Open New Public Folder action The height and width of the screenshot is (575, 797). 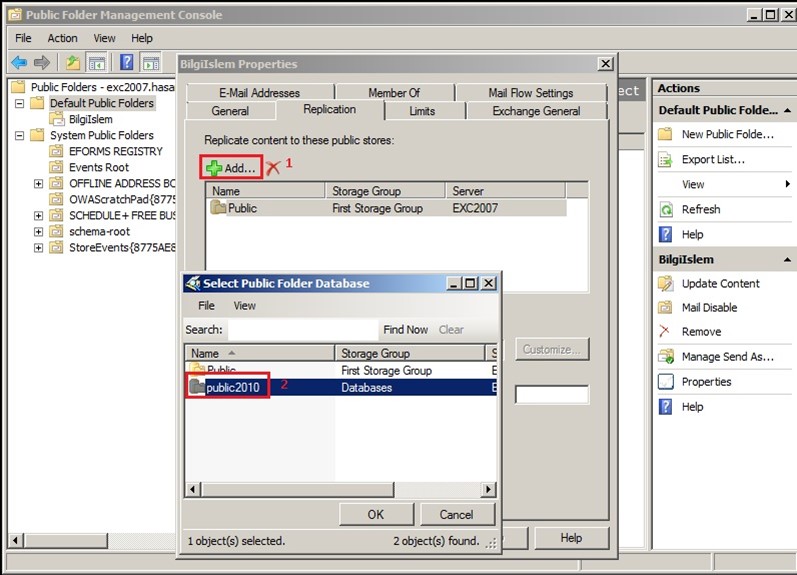point(727,134)
